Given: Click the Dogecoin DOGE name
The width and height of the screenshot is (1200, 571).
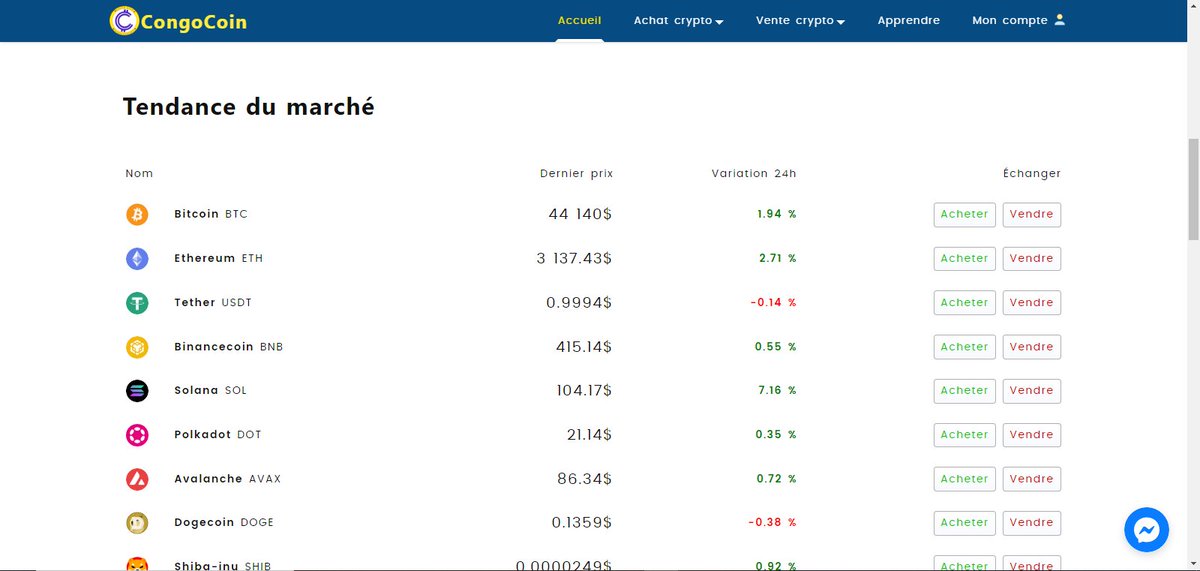Looking at the screenshot, I should (x=224, y=522).
